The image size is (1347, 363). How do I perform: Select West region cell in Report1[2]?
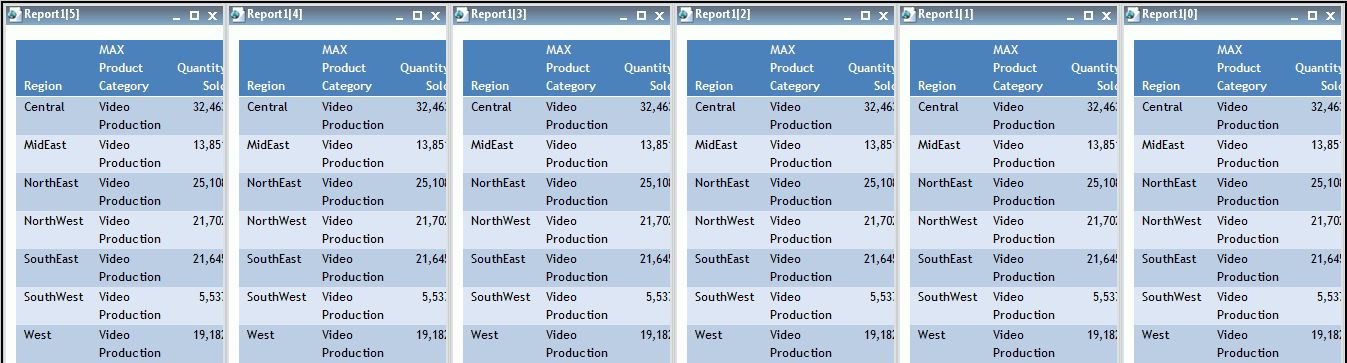(x=709, y=335)
